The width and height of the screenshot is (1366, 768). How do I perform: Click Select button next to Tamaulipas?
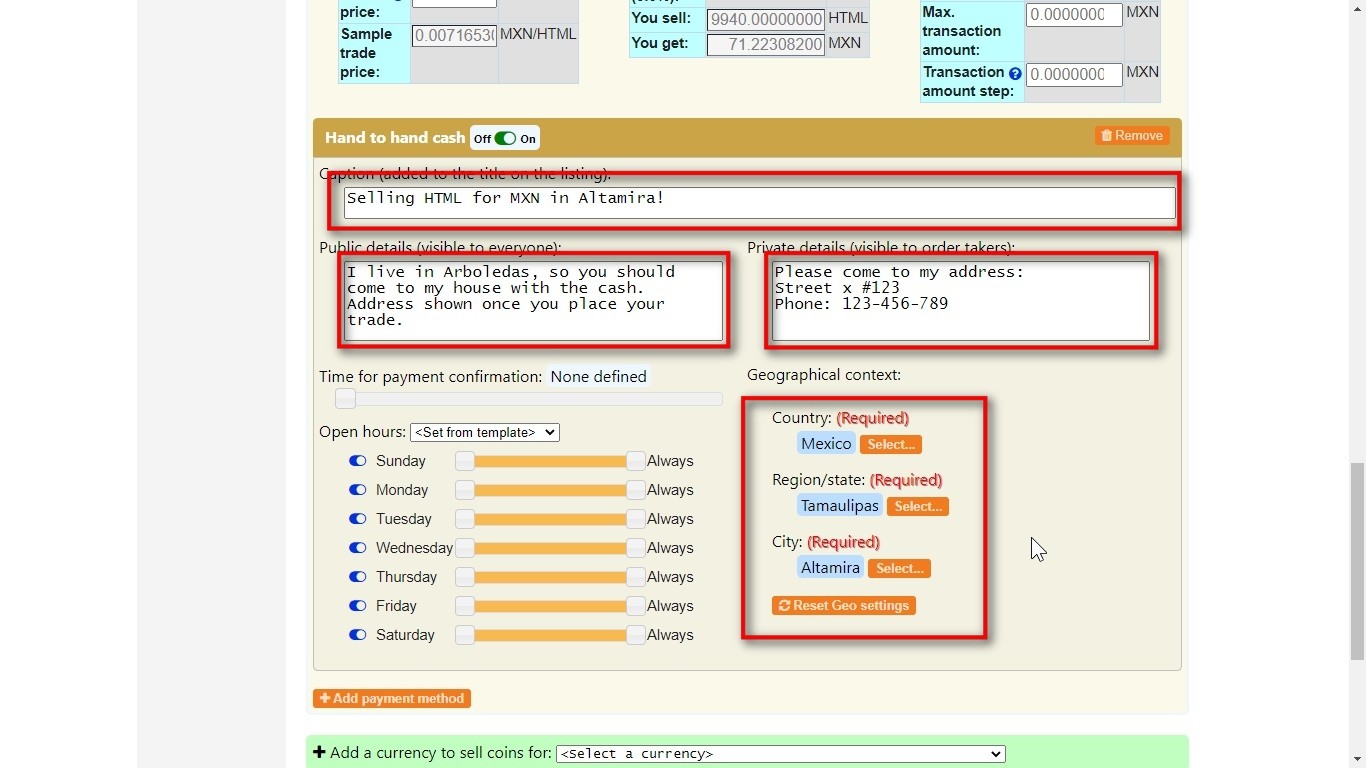(x=917, y=507)
